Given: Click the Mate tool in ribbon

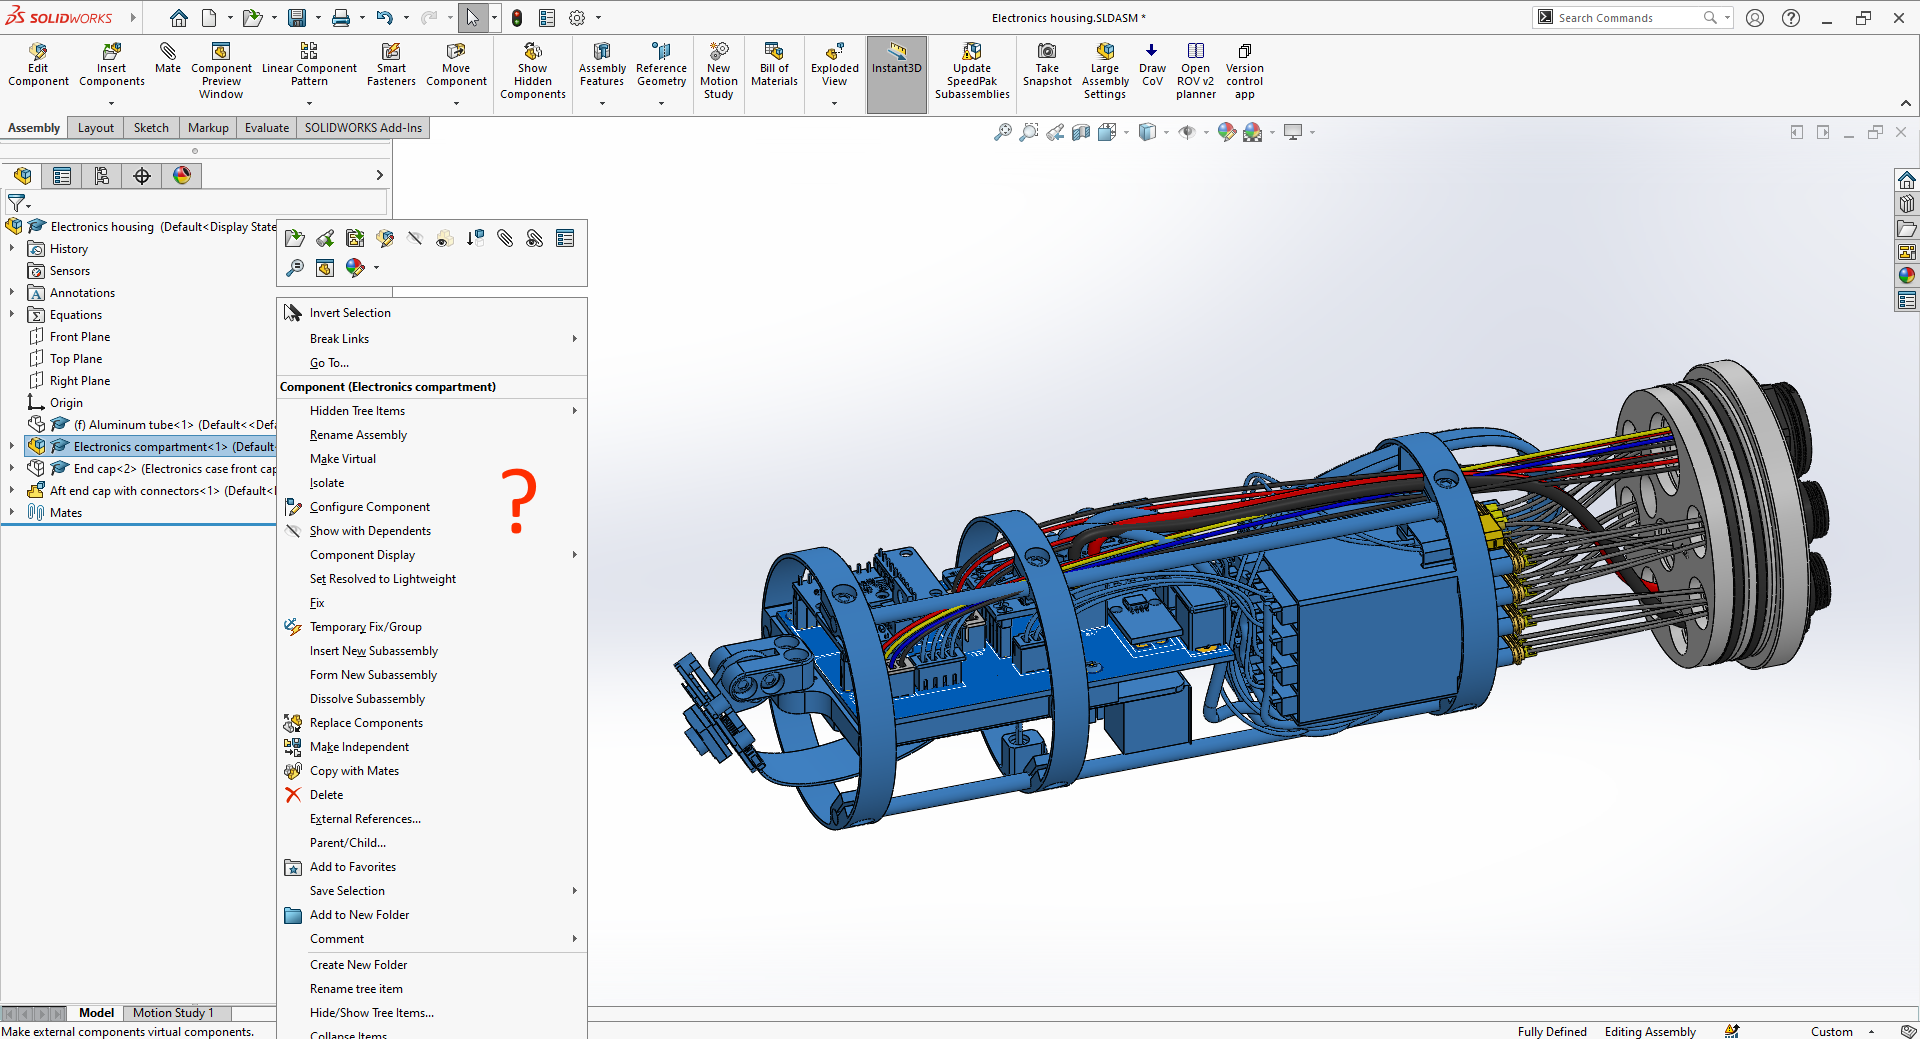Looking at the screenshot, I should [x=168, y=59].
